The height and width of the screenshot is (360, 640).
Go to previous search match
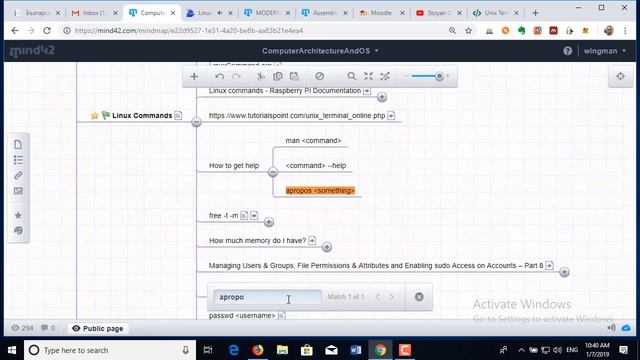tap(378, 297)
